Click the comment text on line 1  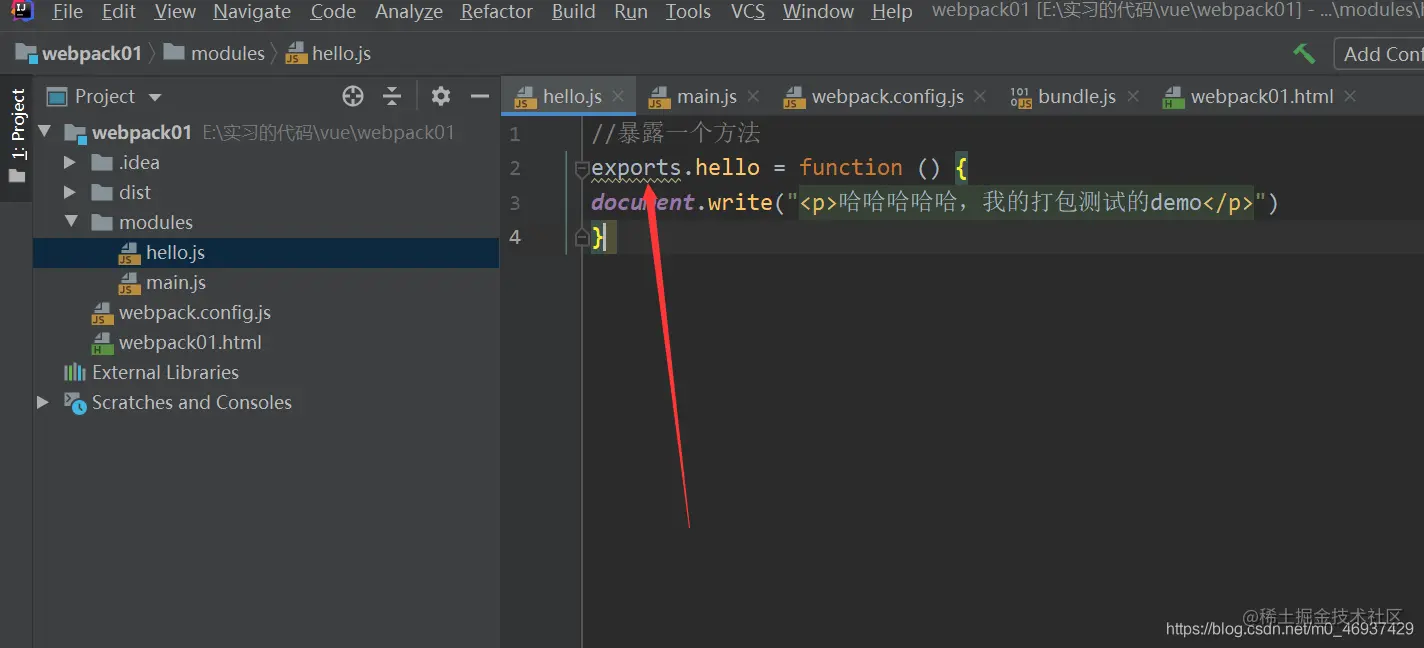[x=676, y=133]
